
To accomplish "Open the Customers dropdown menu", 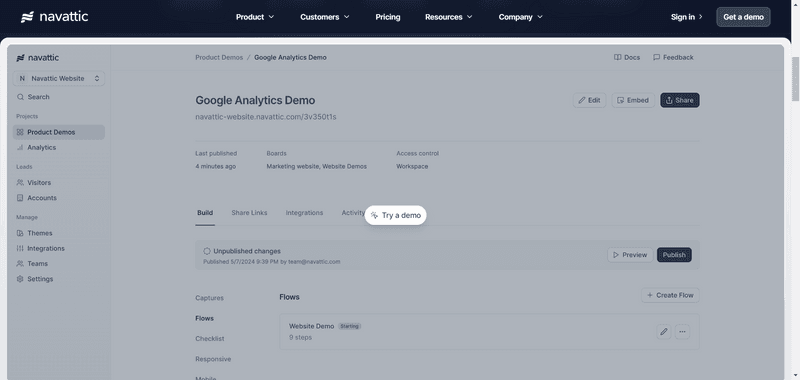I will [x=324, y=17].
